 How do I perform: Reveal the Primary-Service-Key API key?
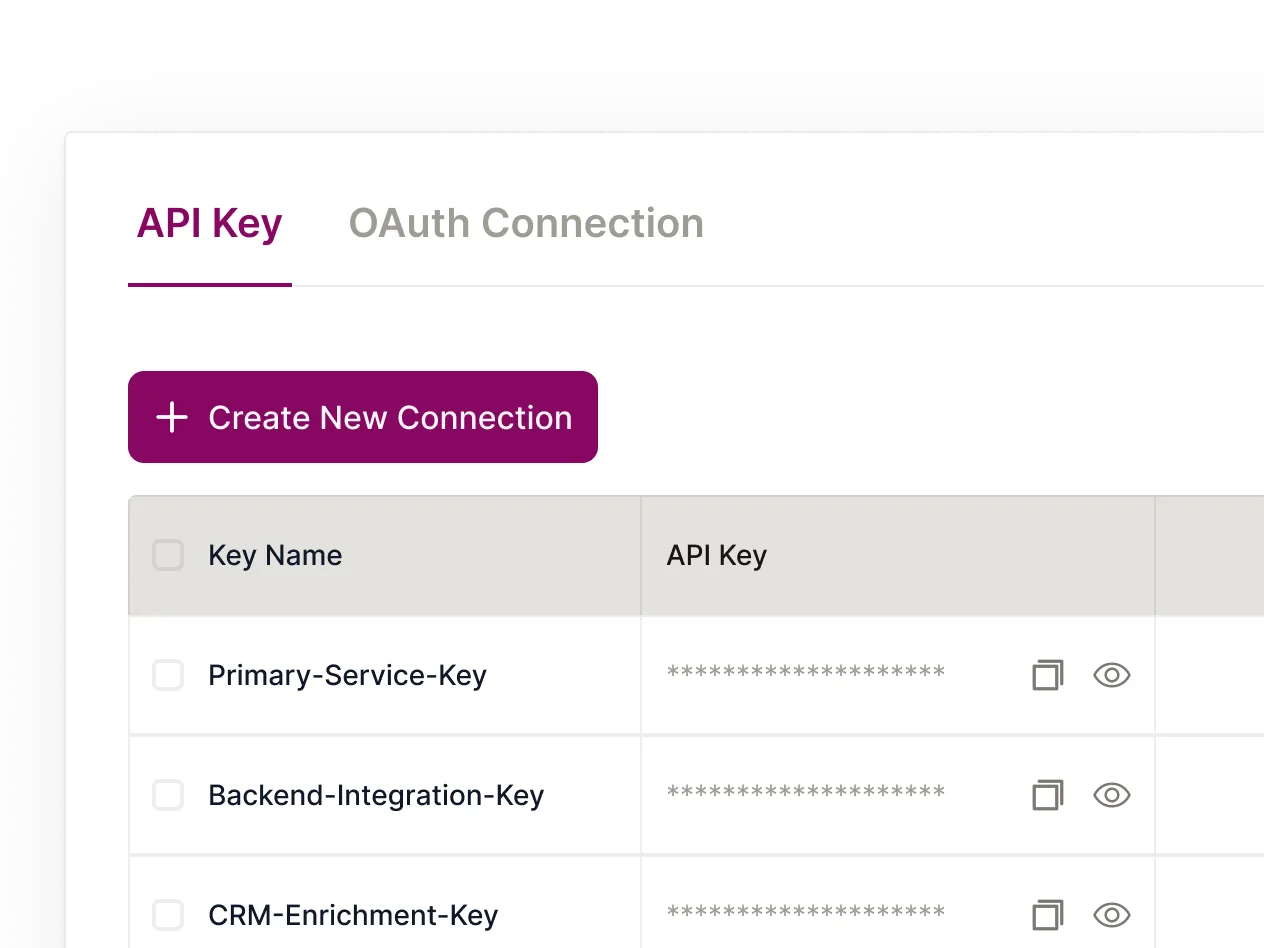coord(1112,675)
